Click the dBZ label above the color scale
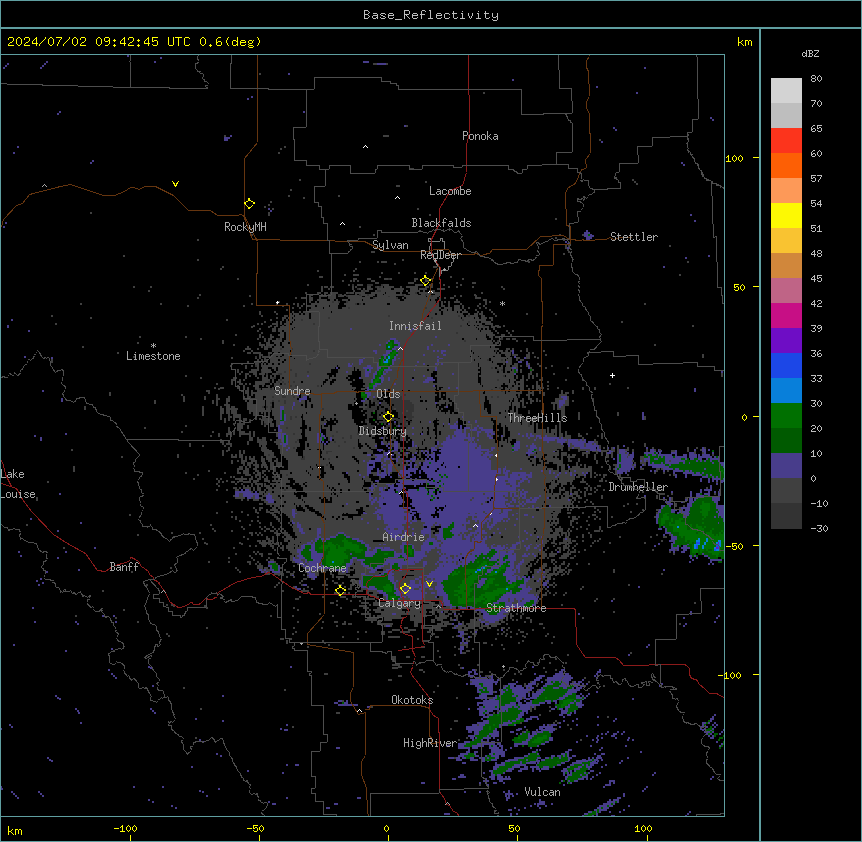The height and width of the screenshot is (842, 862). pyautogui.click(x=810, y=53)
